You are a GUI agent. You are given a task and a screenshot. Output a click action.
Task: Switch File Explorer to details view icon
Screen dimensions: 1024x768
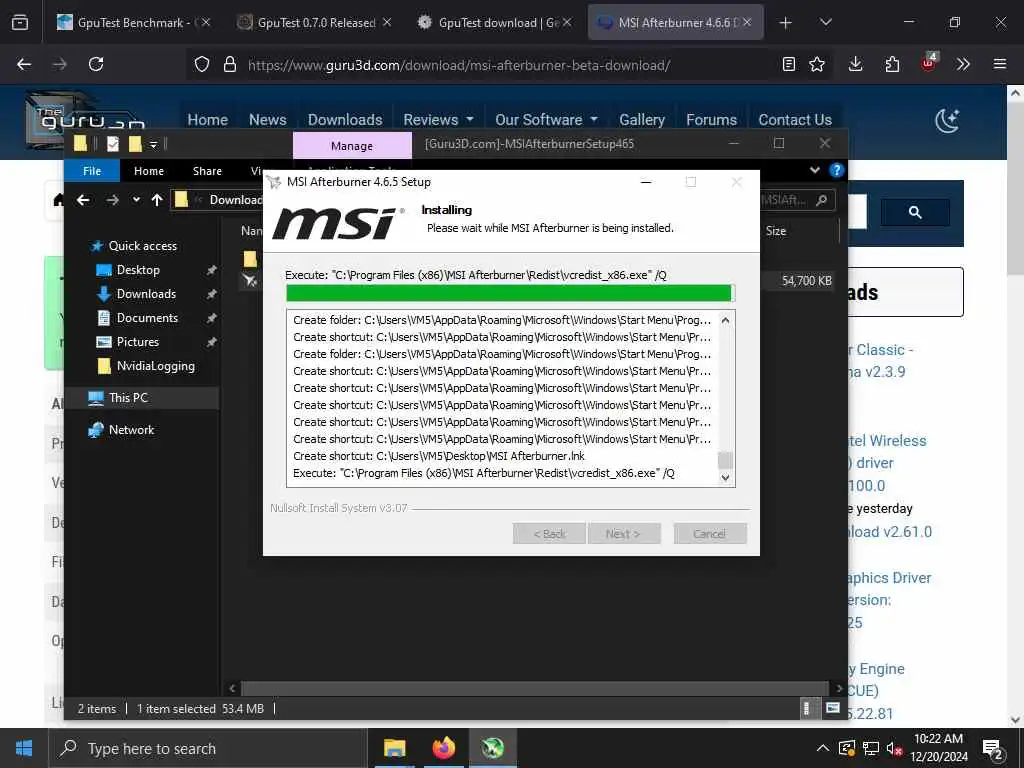pos(807,709)
